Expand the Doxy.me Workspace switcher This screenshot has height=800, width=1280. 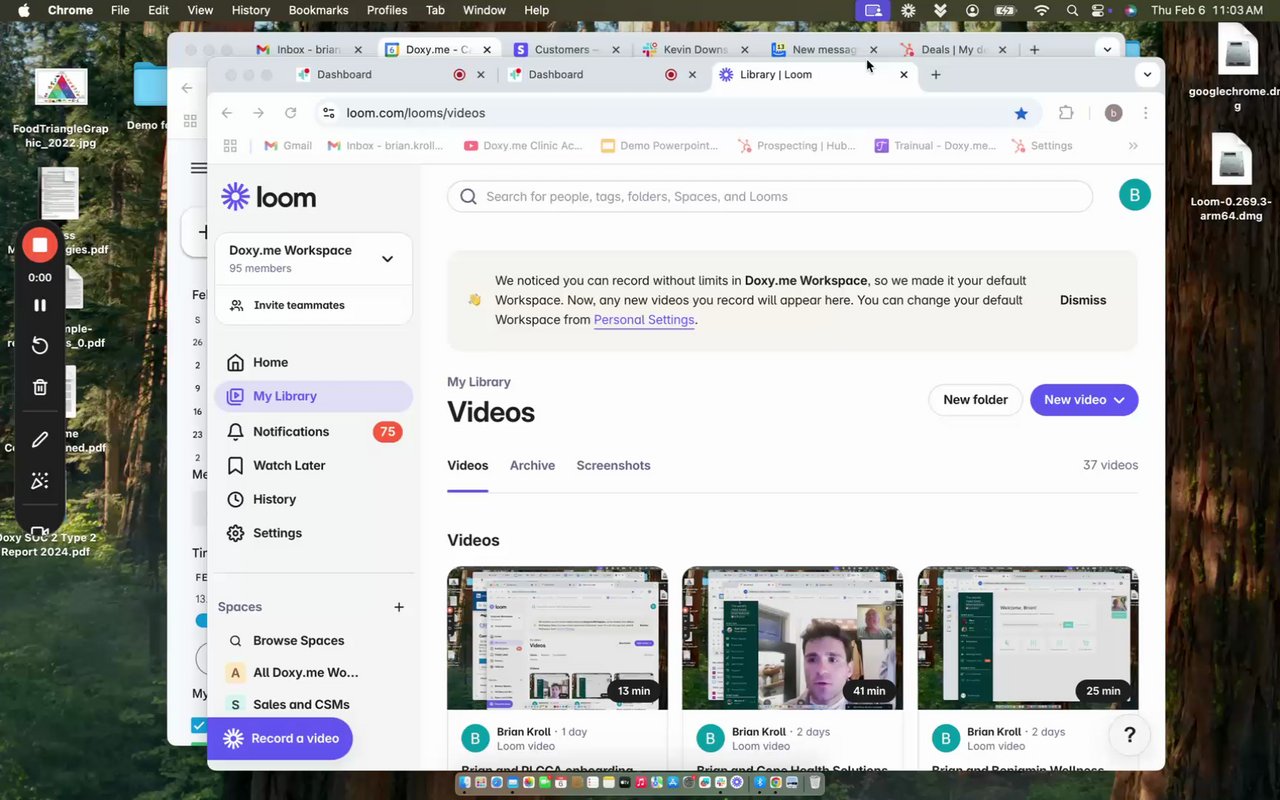[313, 259]
